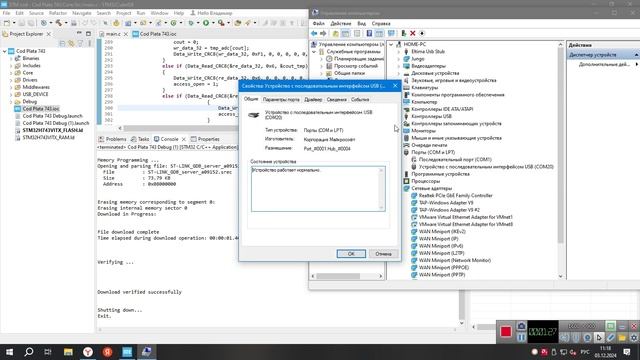Select the USB_DEVICE folder

tap(35, 94)
